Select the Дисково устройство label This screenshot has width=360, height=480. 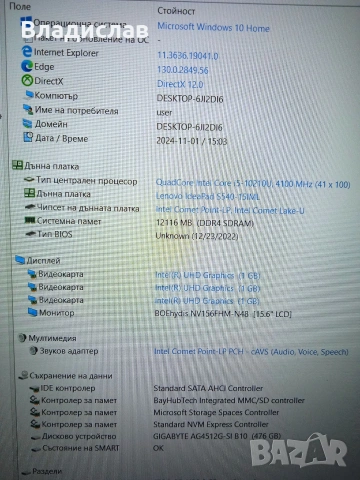(x=79, y=436)
